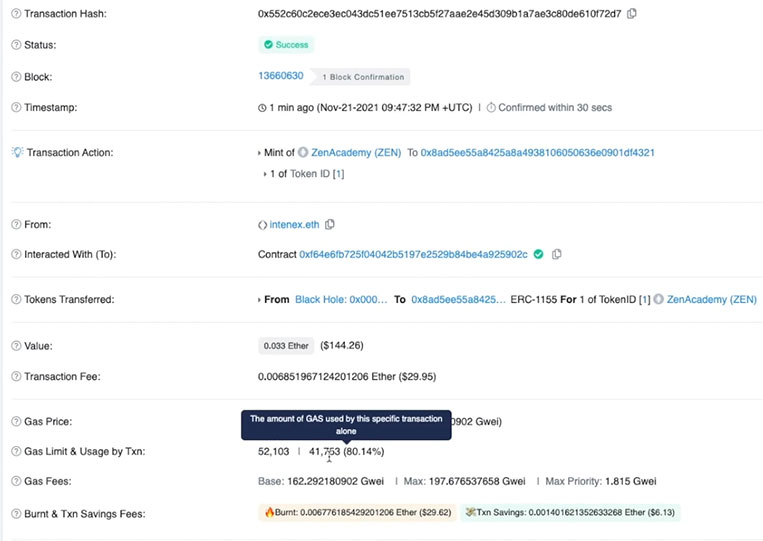Click the contract code icon before intenex.eth

tap(262, 225)
